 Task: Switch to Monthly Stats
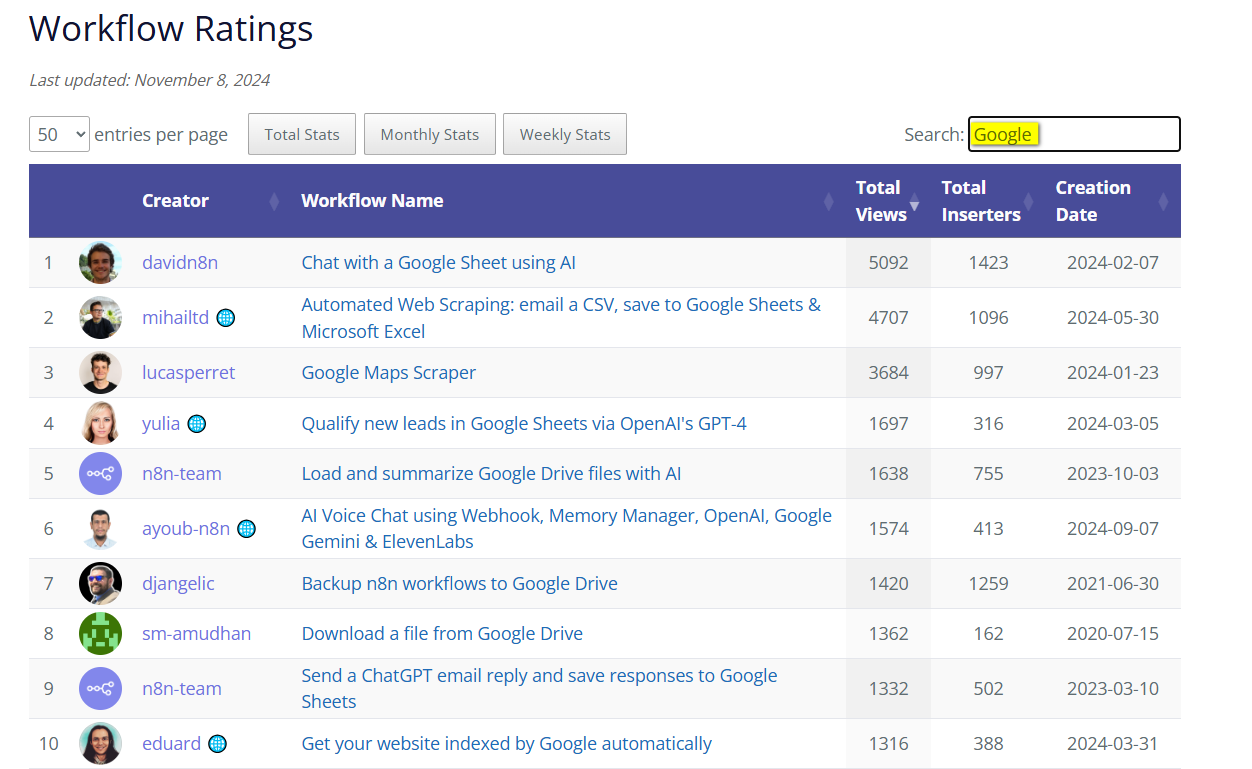(430, 134)
